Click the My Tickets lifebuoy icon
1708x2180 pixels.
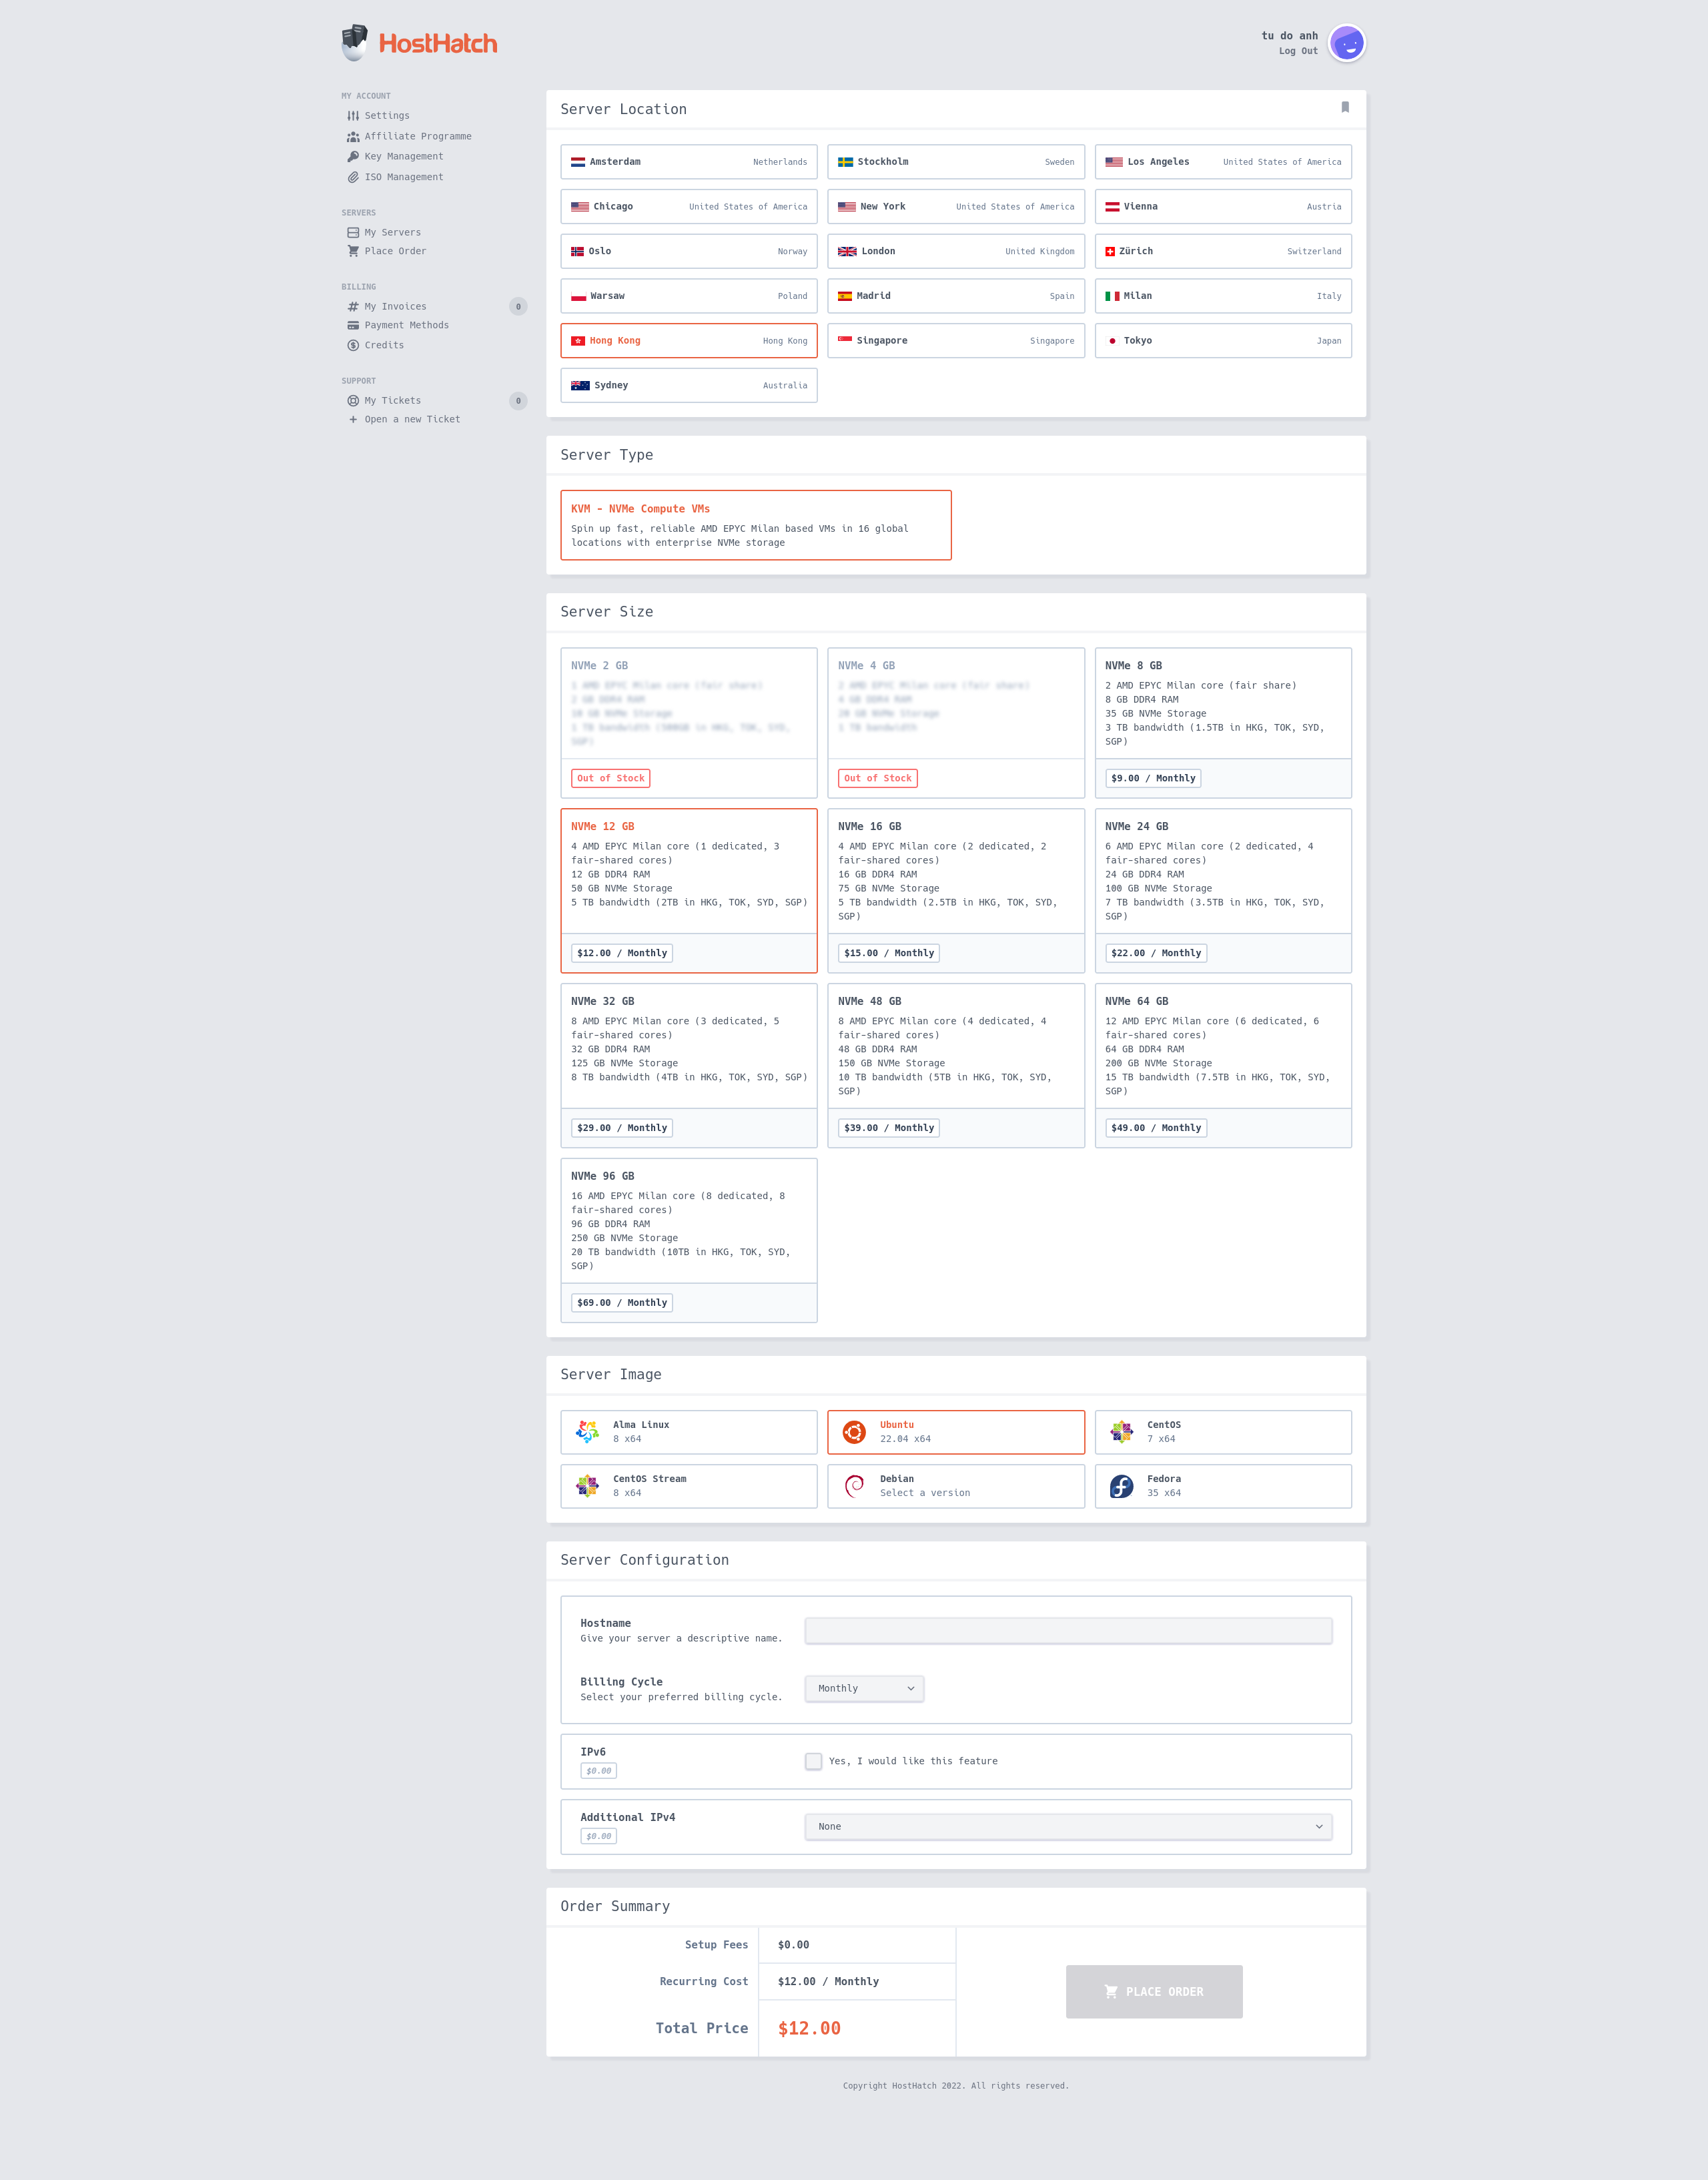pyautogui.click(x=353, y=400)
